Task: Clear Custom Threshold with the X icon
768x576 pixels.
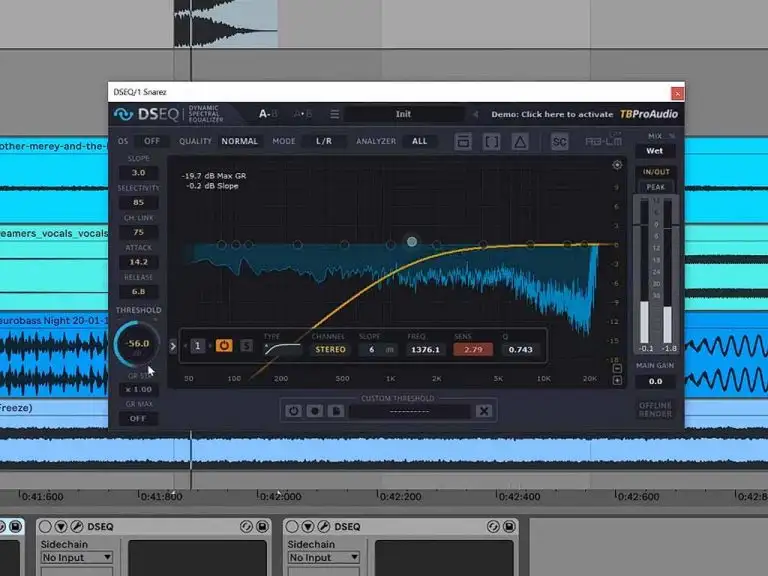Action: pos(484,411)
